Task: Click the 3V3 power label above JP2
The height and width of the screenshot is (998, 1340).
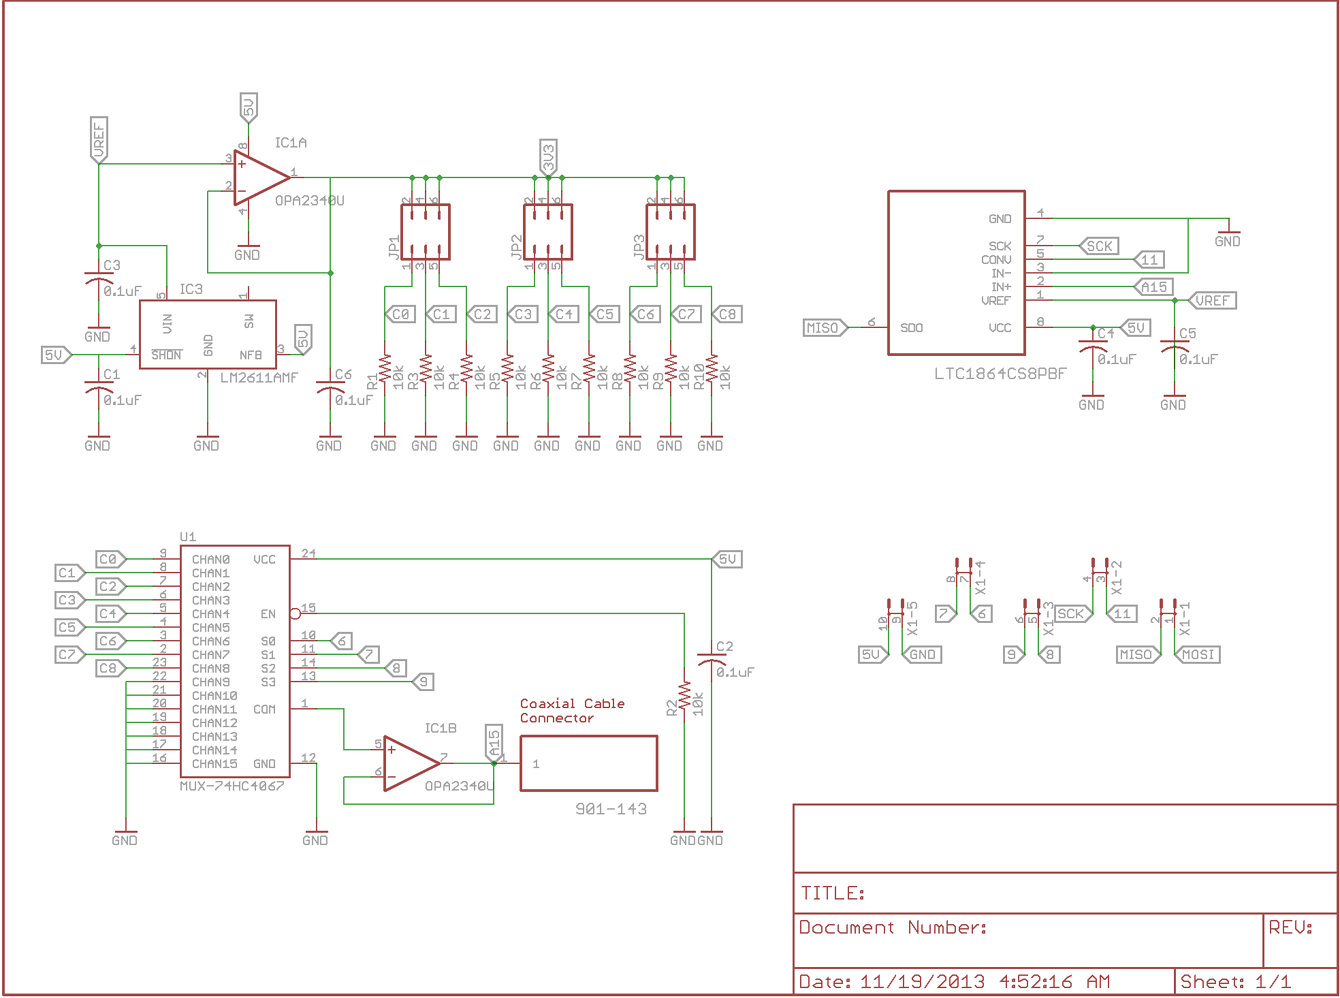Action: click(548, 153)
